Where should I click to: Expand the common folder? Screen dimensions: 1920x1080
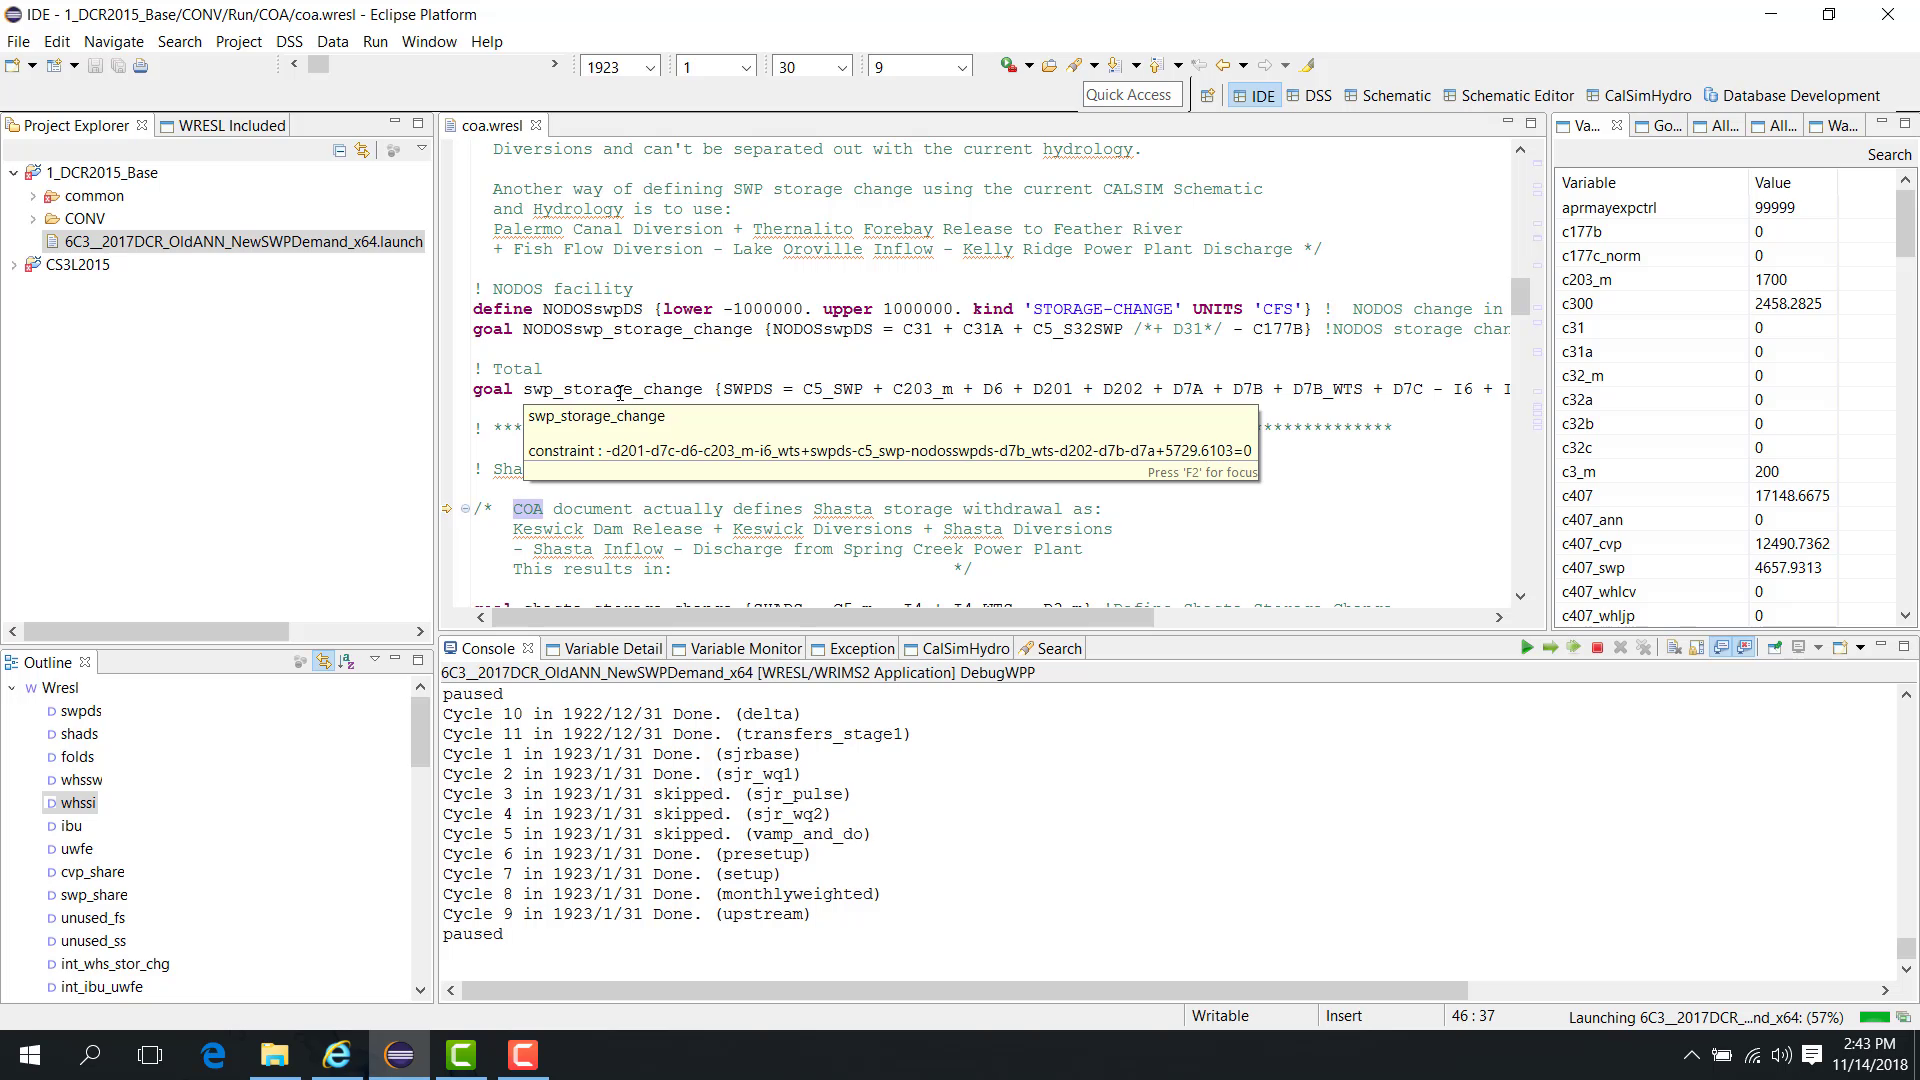[33, 196]
